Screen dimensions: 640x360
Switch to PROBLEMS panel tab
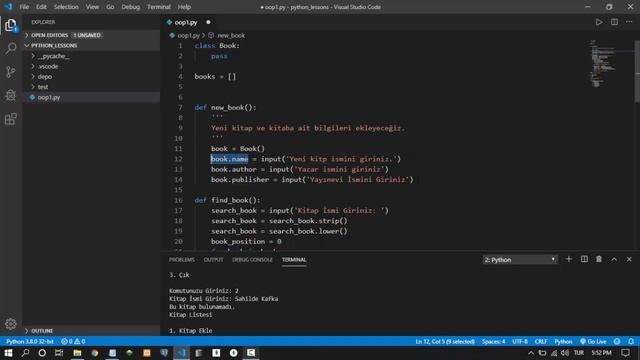pyautogui.click(x=182, y=260)
